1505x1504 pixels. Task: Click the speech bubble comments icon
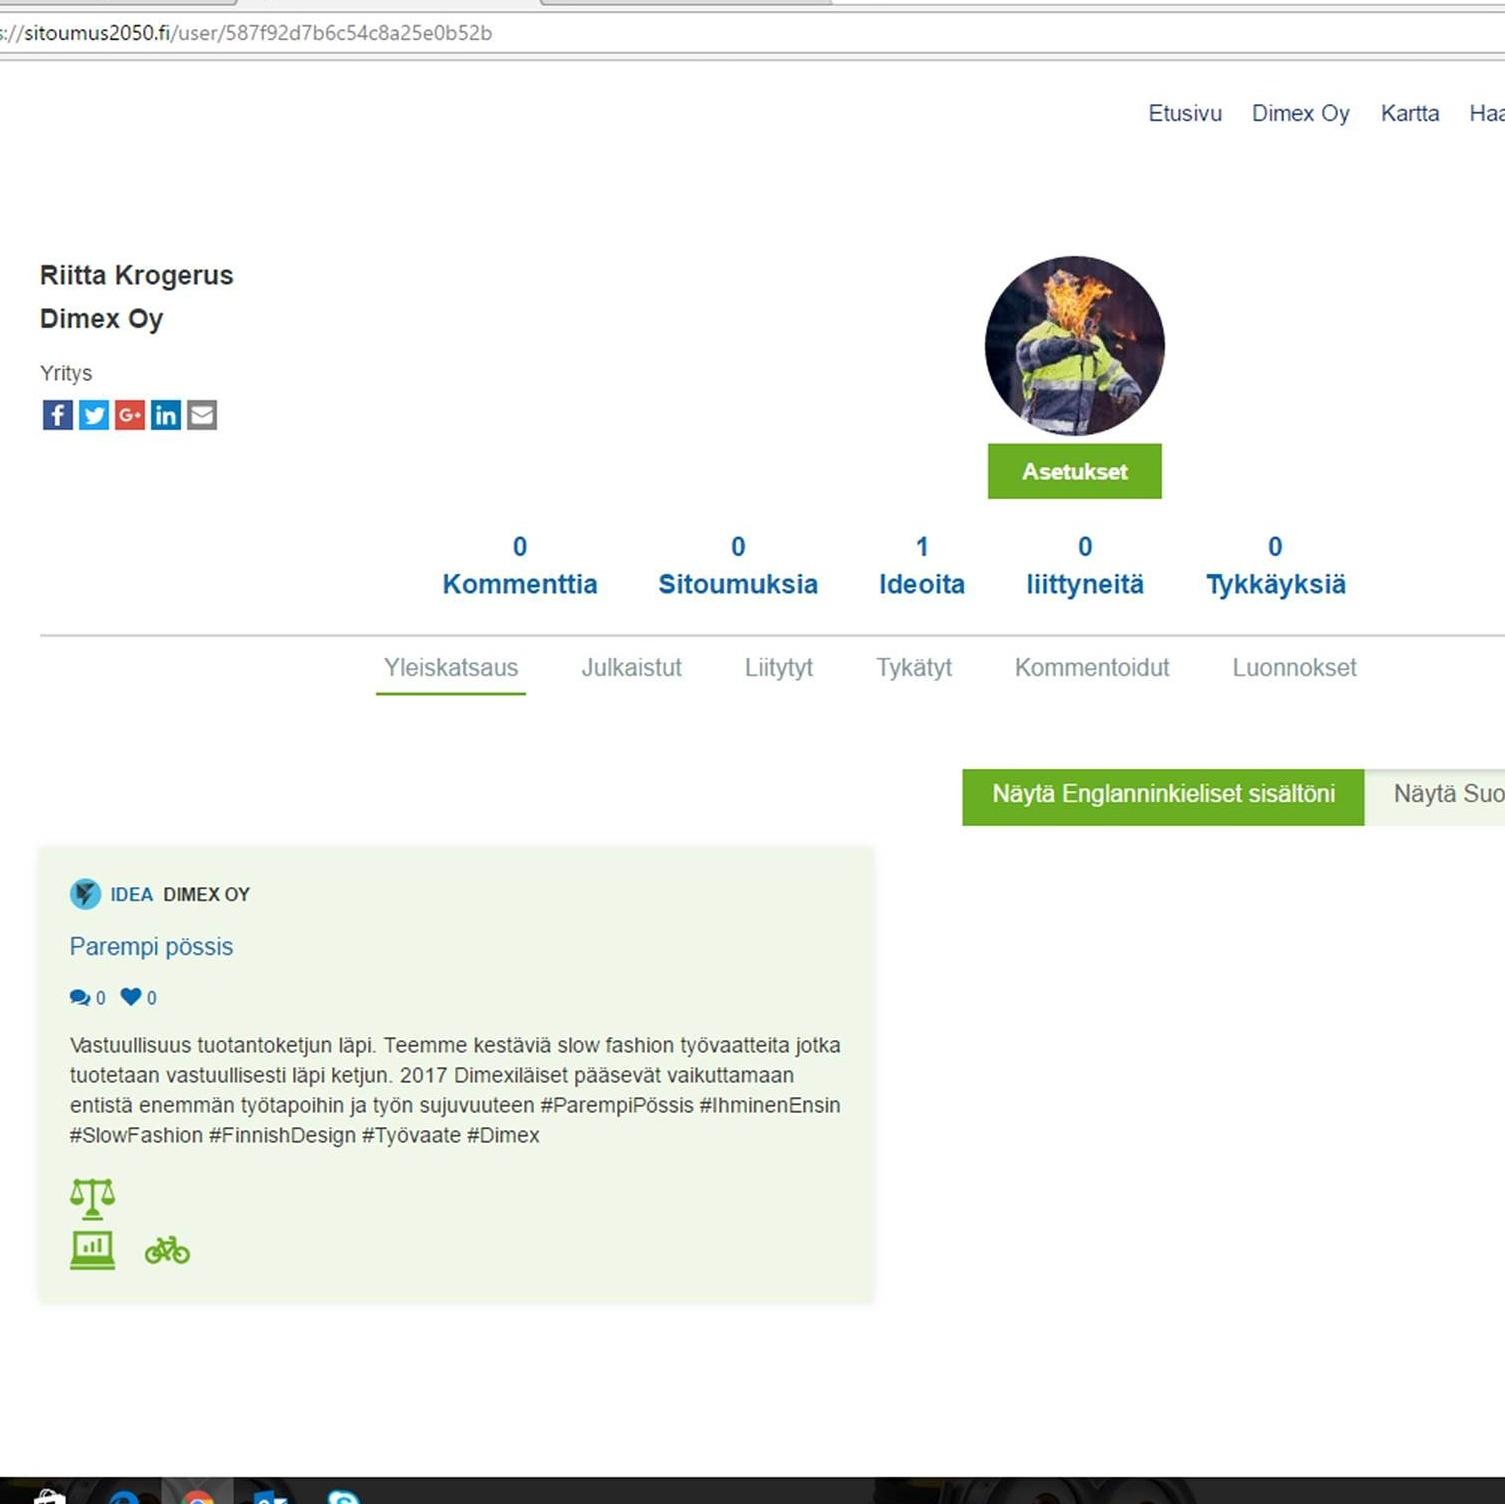coord(79,997)
